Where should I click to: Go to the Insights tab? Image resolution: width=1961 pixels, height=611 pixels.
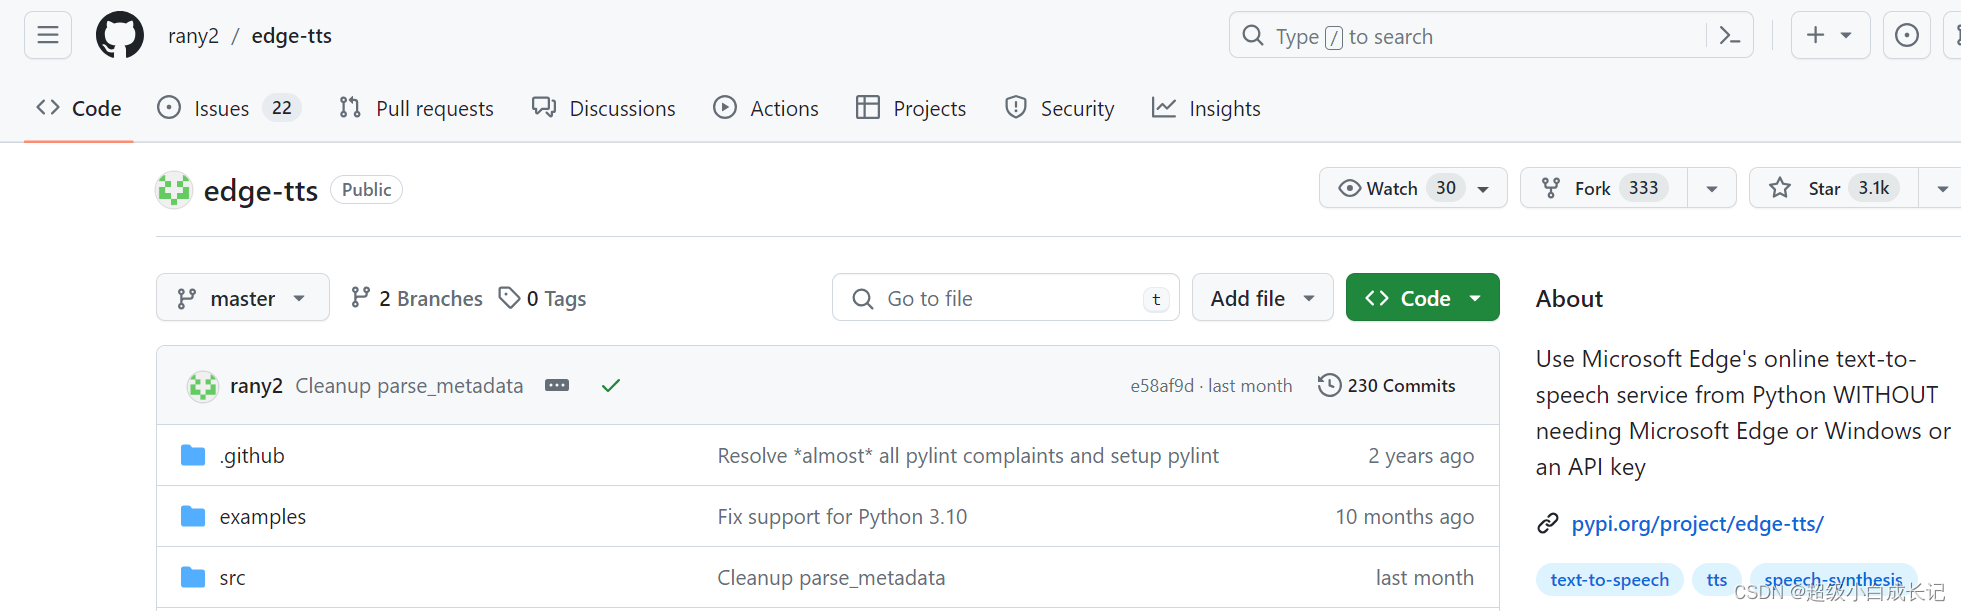[x=1206, y=108]
